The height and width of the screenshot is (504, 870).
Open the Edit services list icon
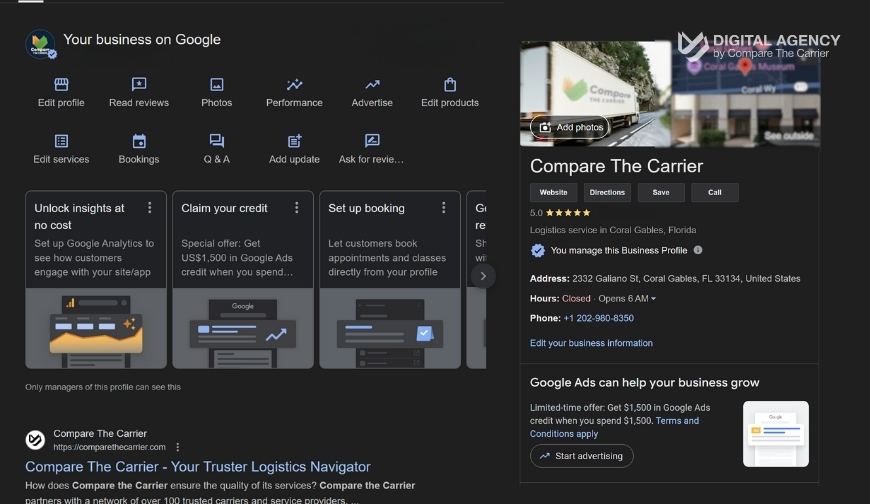[61, 141]
